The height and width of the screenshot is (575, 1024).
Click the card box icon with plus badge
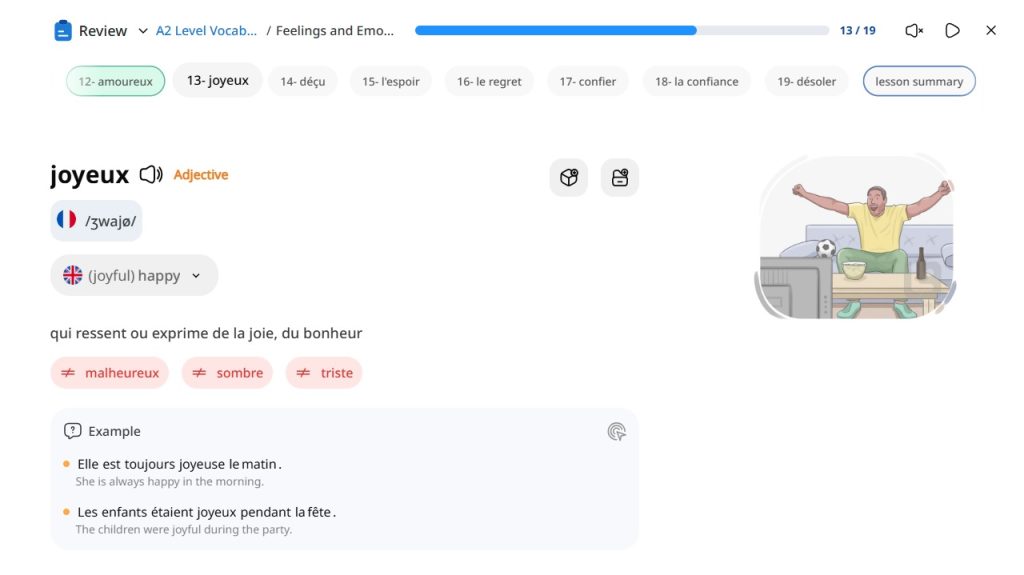pyautogui.click(x=620, y=178)
